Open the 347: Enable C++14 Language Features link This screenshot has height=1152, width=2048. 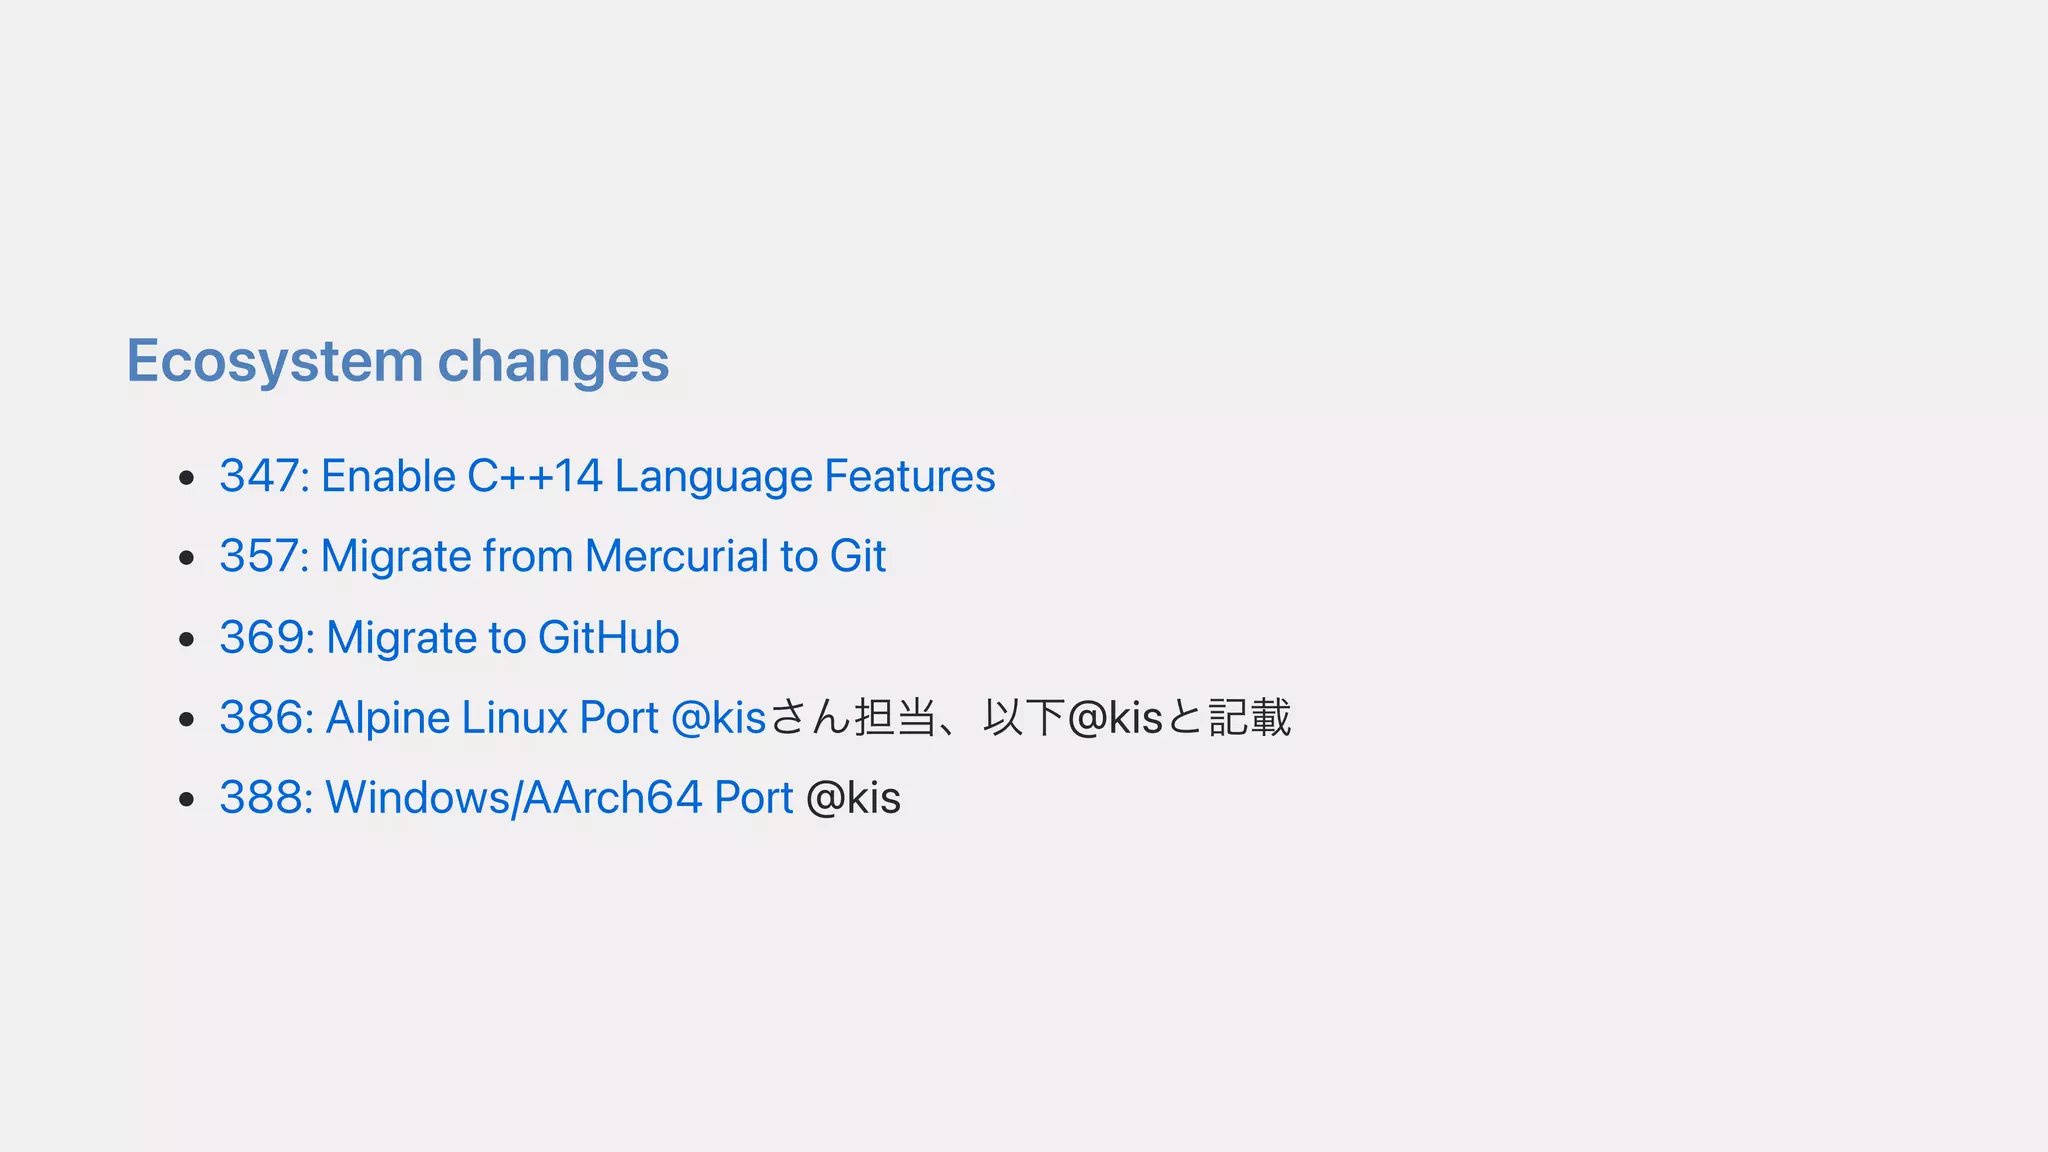[x=607, y=477]
